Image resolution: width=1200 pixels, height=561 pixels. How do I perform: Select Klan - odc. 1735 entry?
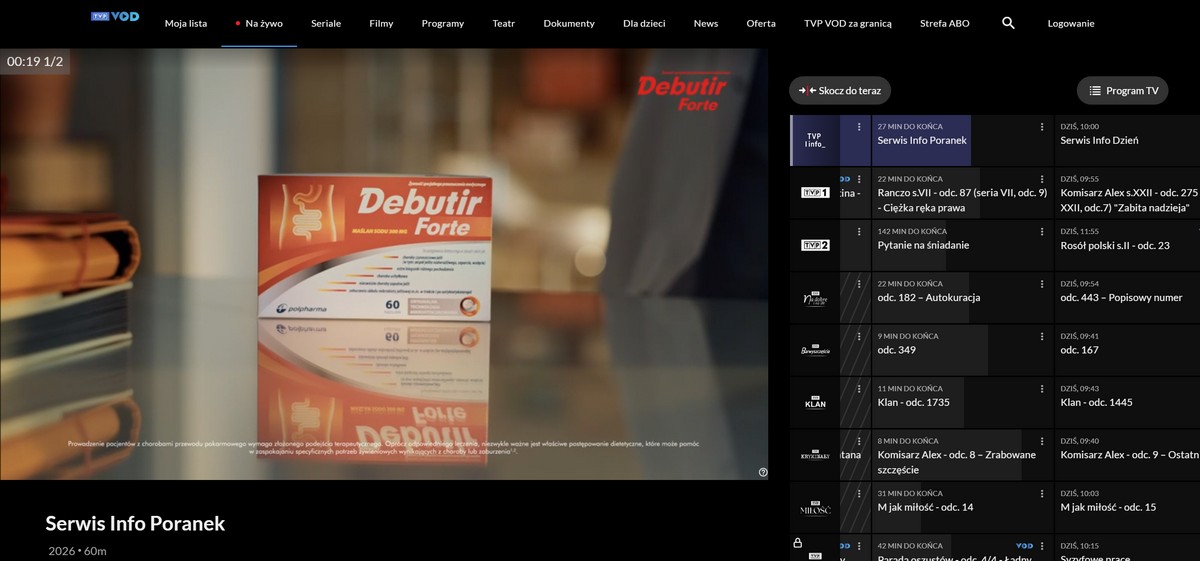962,403
